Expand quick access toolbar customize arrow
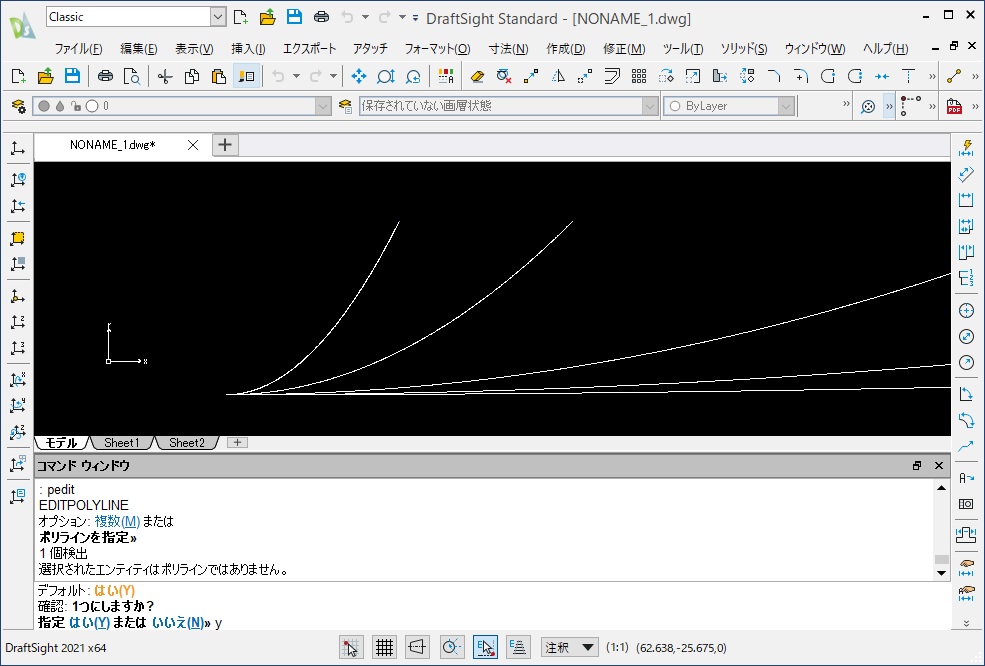Viewport: 985px width, 666px height. coord(415,18)
